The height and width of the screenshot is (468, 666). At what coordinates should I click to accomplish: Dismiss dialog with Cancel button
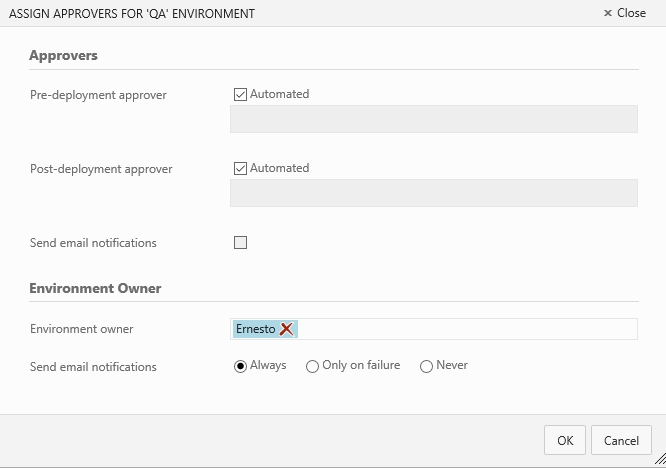pyautogui.click(x=621, y=440)
